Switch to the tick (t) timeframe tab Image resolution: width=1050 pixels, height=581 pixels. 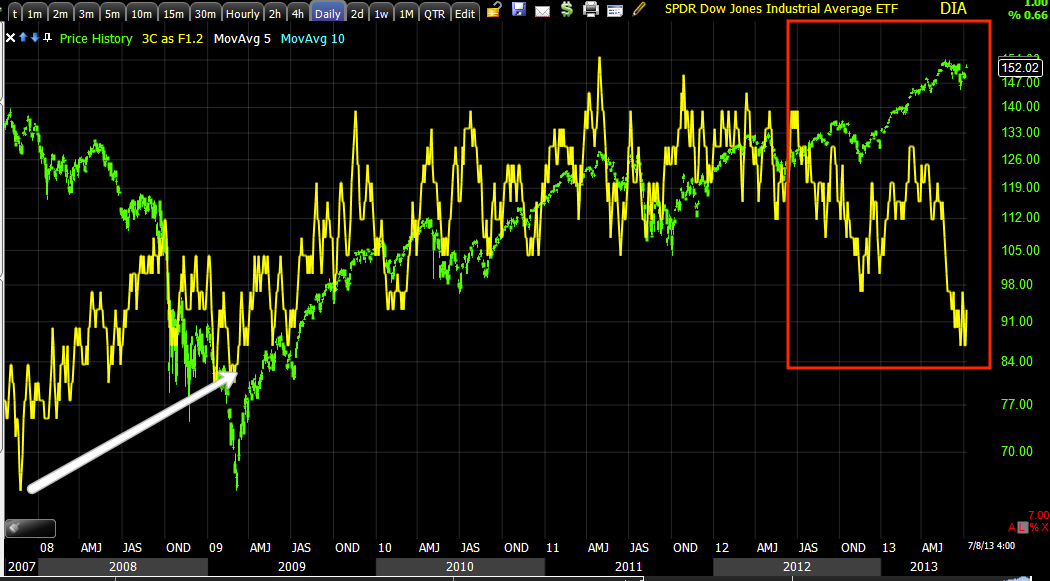pyautogui.click(x=15, y=13)
